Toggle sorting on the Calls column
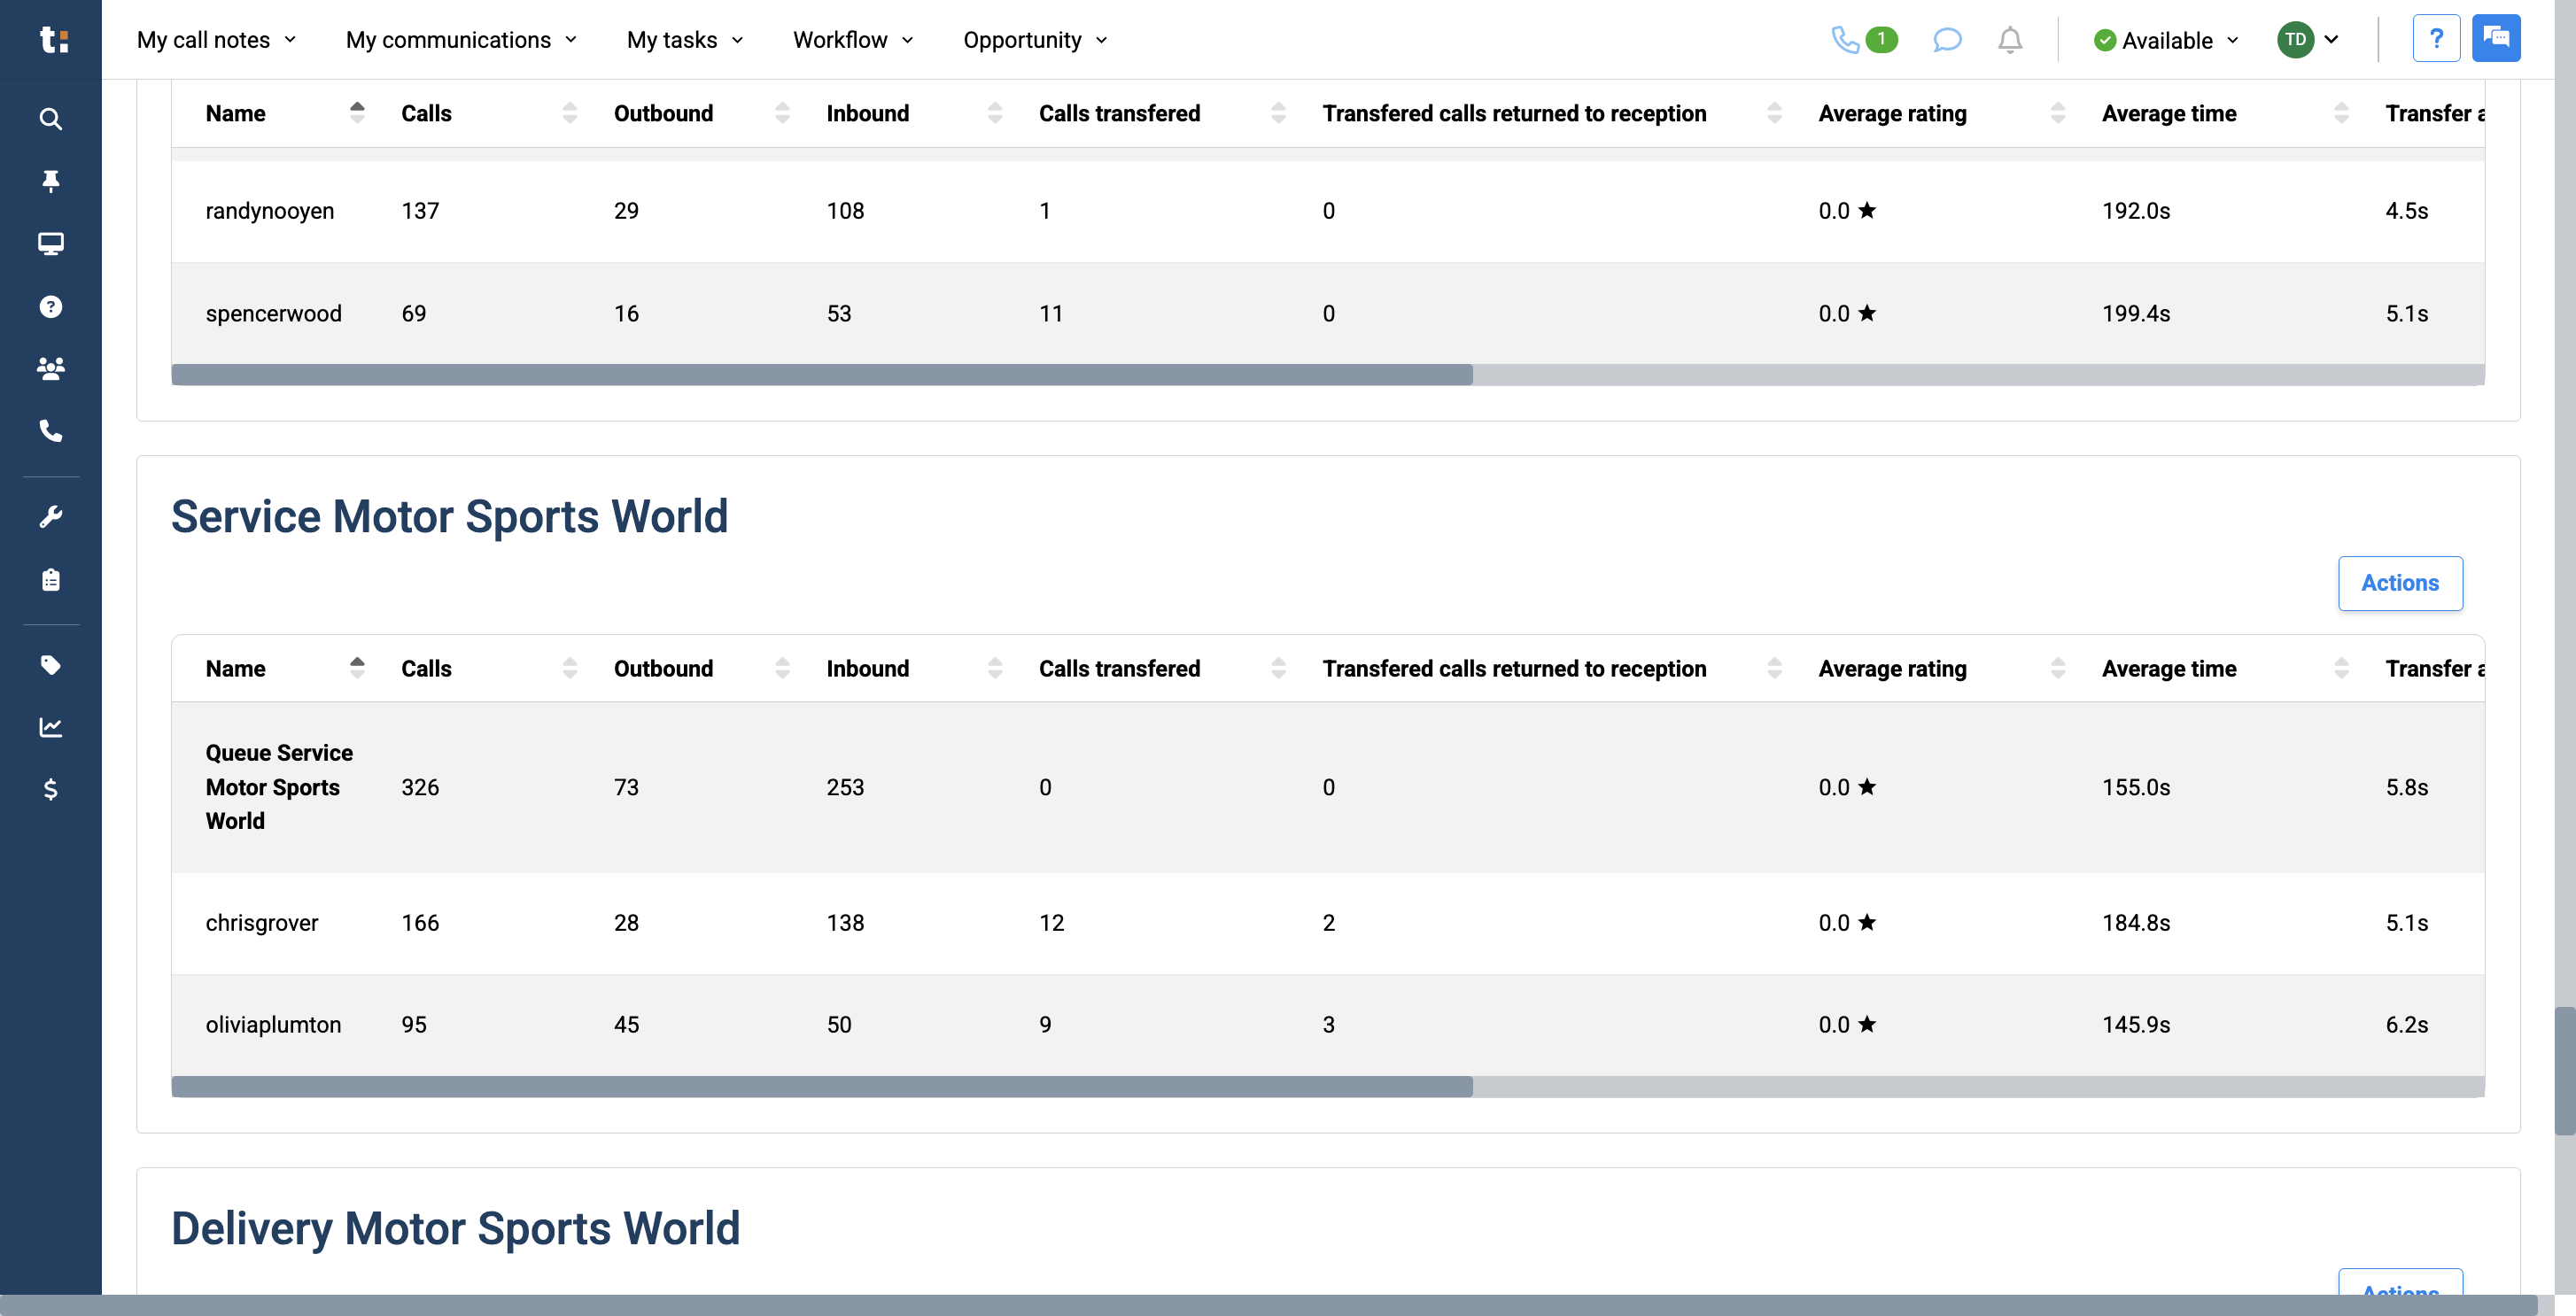The image size is (2576, 1316). (x=569, y=668)
